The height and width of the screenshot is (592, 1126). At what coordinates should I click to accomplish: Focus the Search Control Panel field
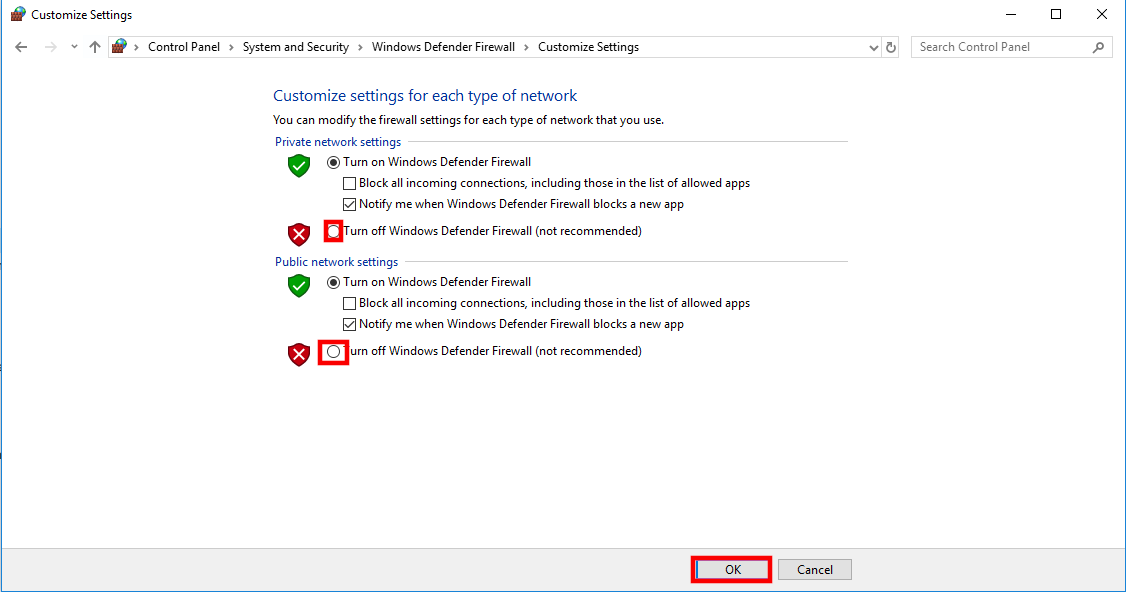point(1003,47)
